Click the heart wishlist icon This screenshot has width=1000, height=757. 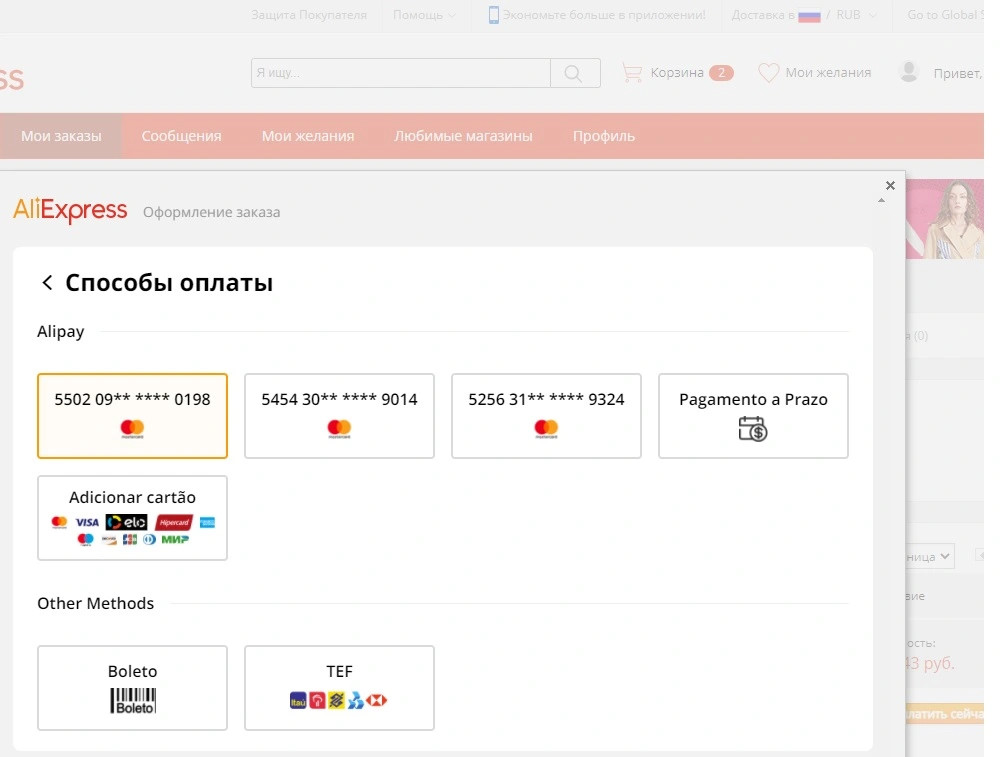pos(768,73)
